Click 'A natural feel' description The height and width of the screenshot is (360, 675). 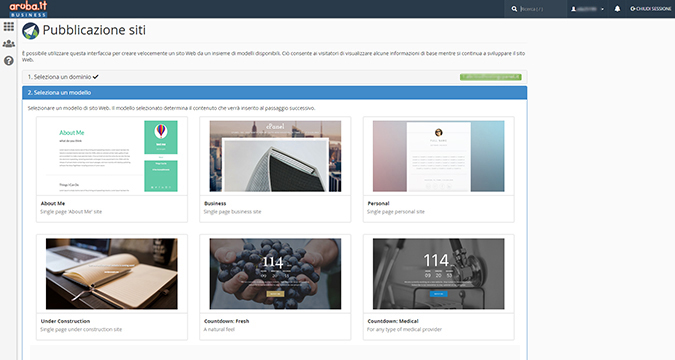click(x=219, y=329)
